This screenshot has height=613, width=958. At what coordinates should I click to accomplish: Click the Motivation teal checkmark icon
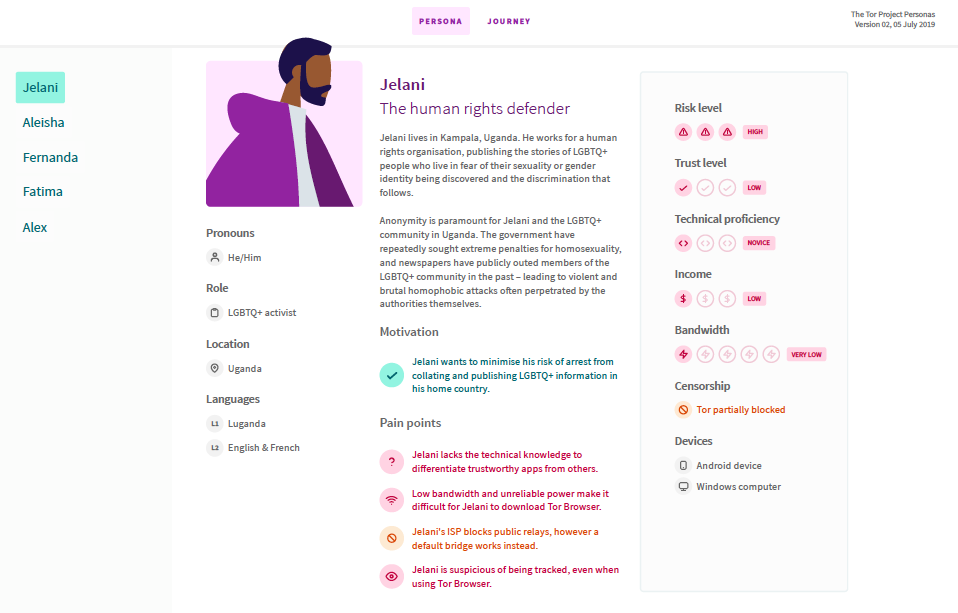pyautogui.click(x=392, y=375)
